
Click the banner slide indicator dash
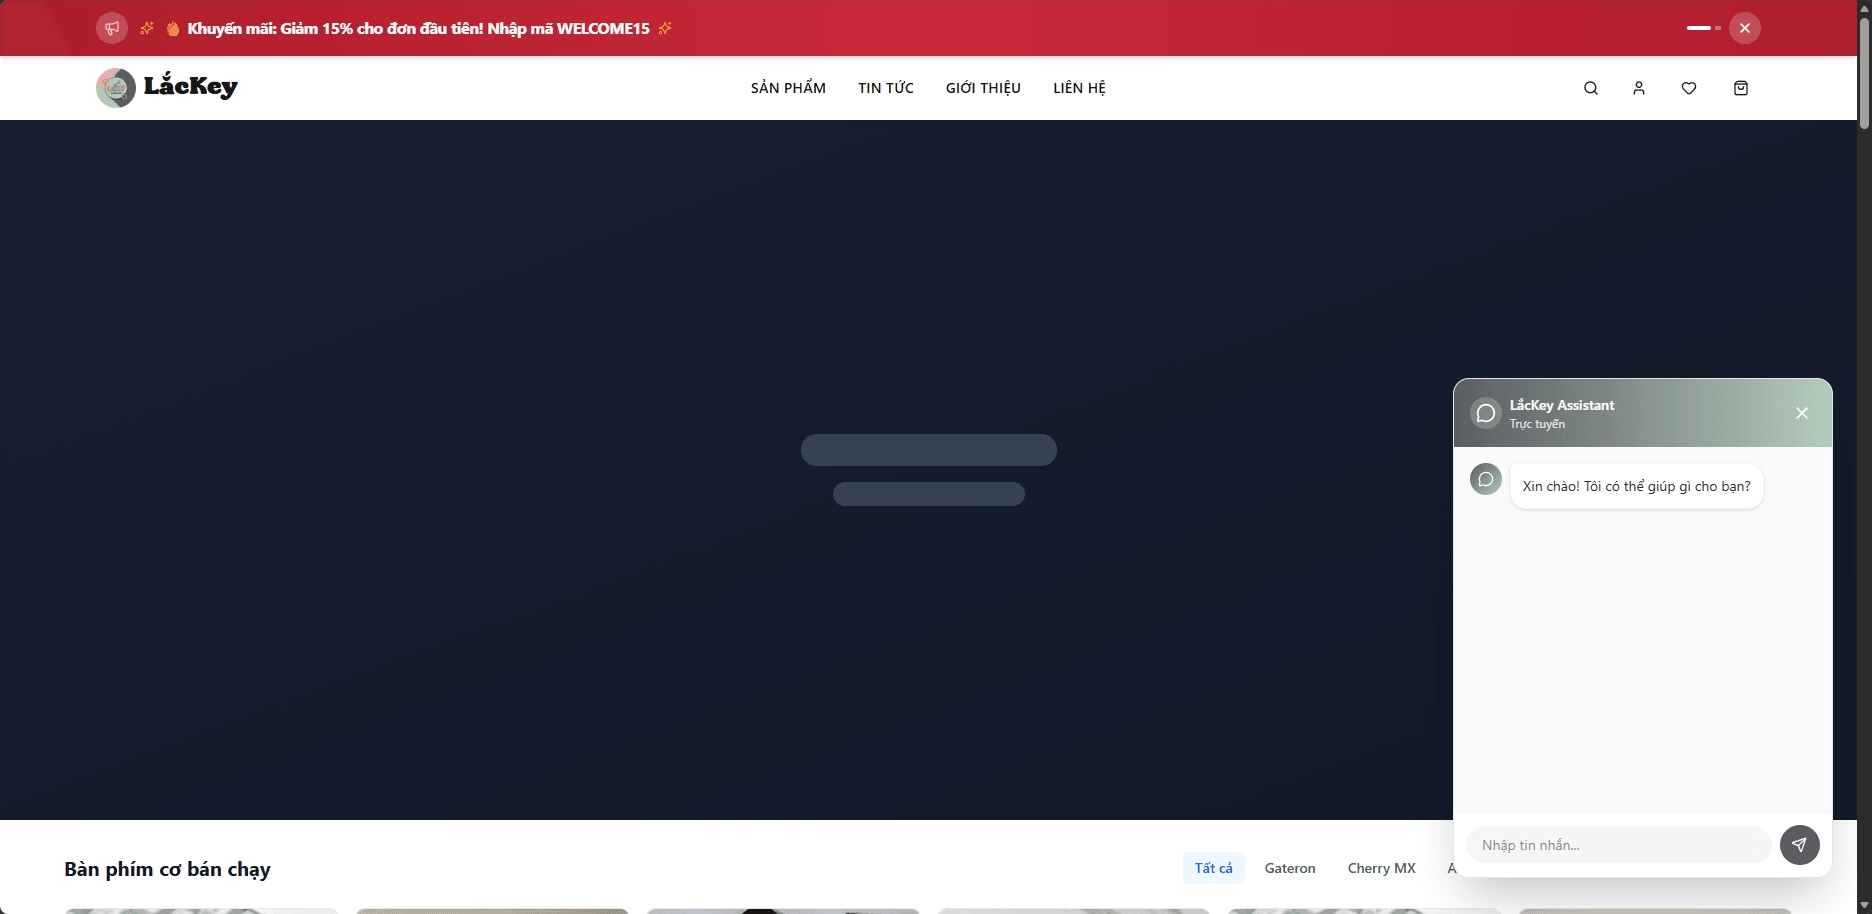1699,28
